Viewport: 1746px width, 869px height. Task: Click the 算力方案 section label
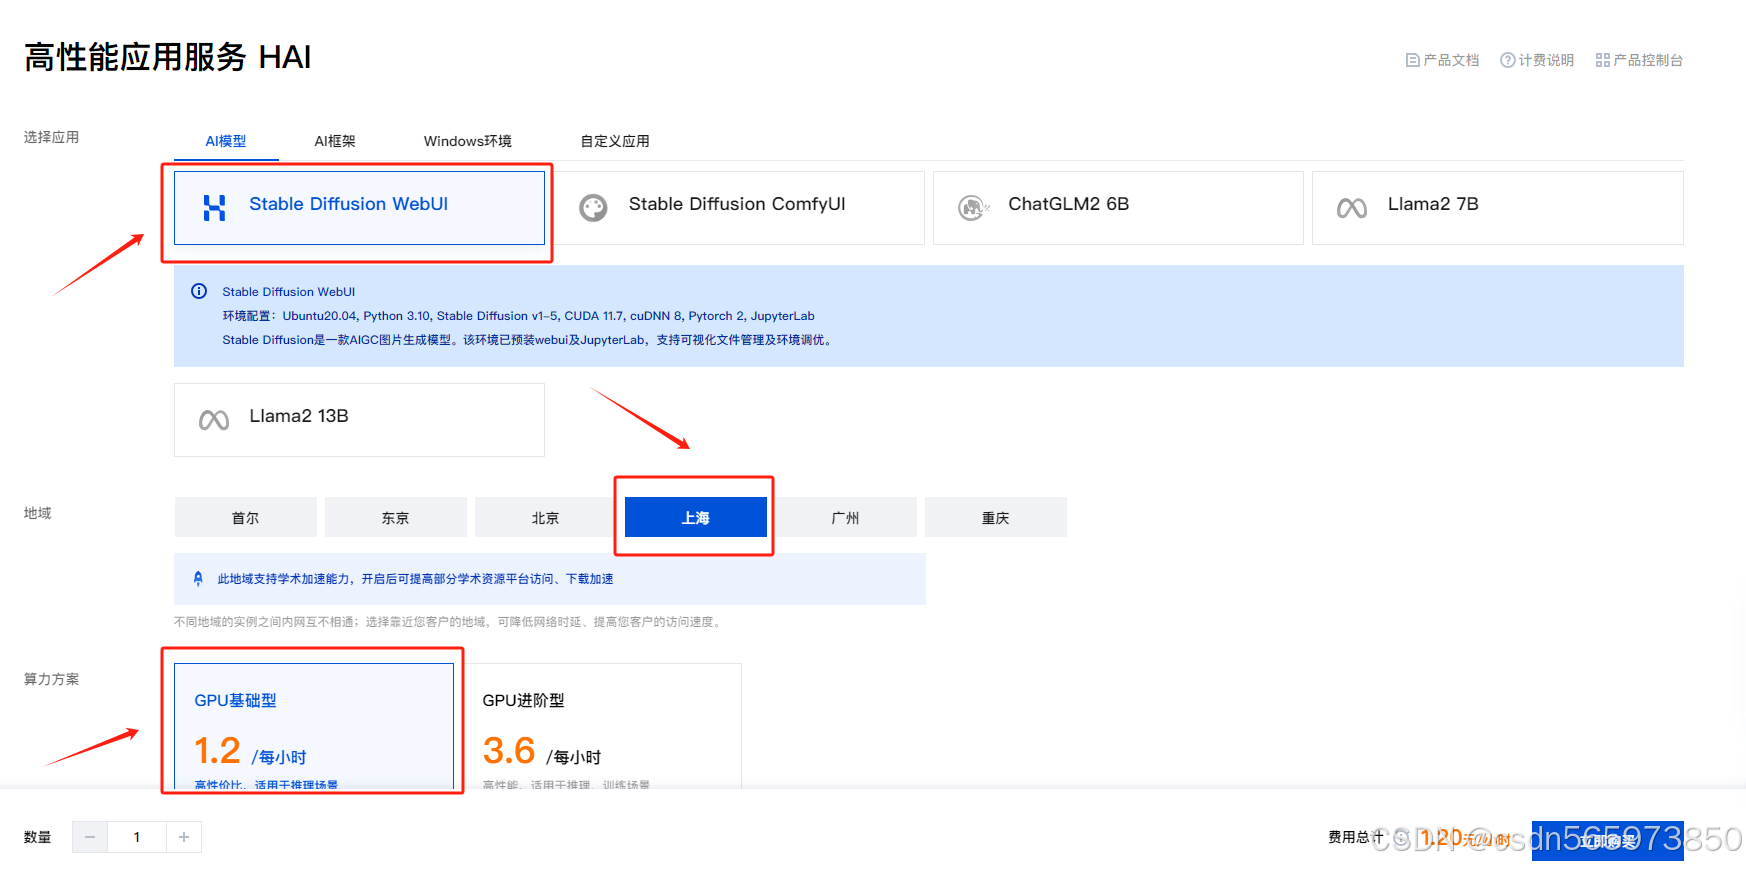click(51, 679)
